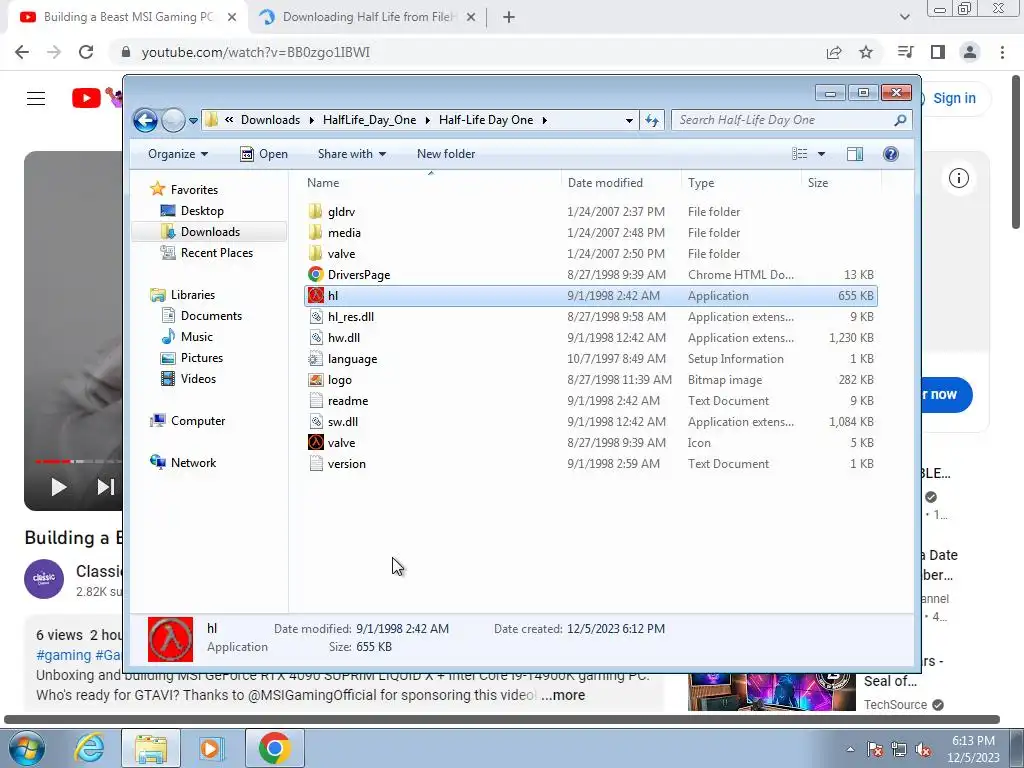
Task: Click the Change your view icon
Action: [x=800, y=153]
